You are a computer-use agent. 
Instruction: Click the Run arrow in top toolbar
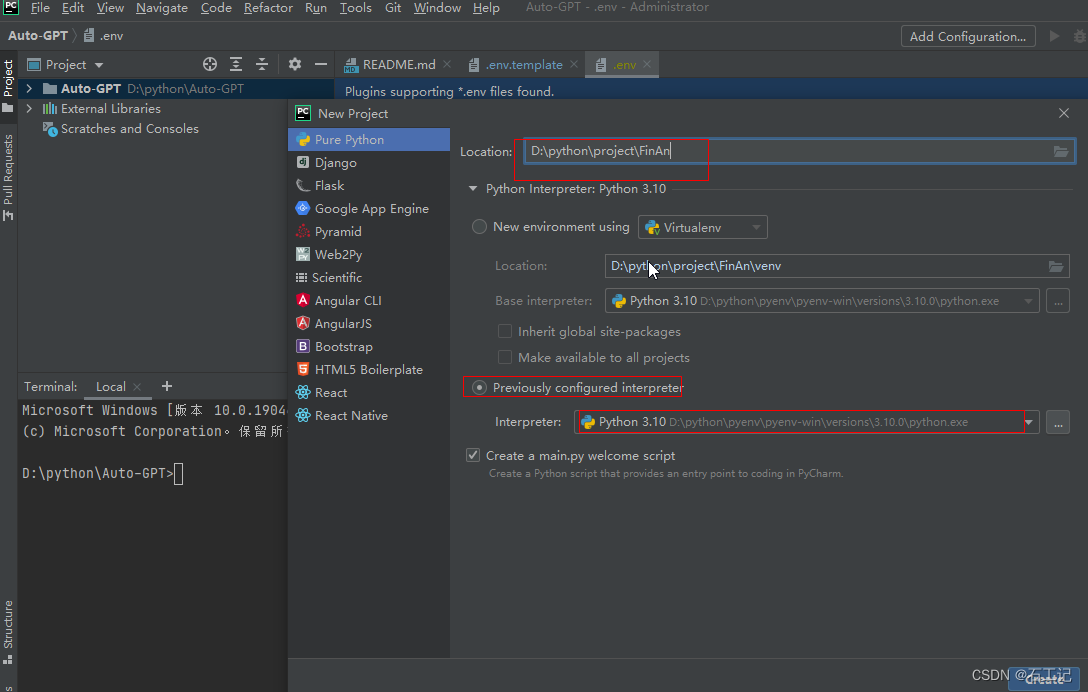point(1054,36)
